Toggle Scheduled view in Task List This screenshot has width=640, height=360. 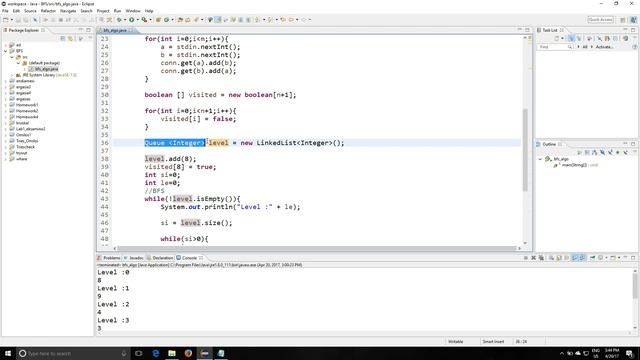tap(579, 38)
